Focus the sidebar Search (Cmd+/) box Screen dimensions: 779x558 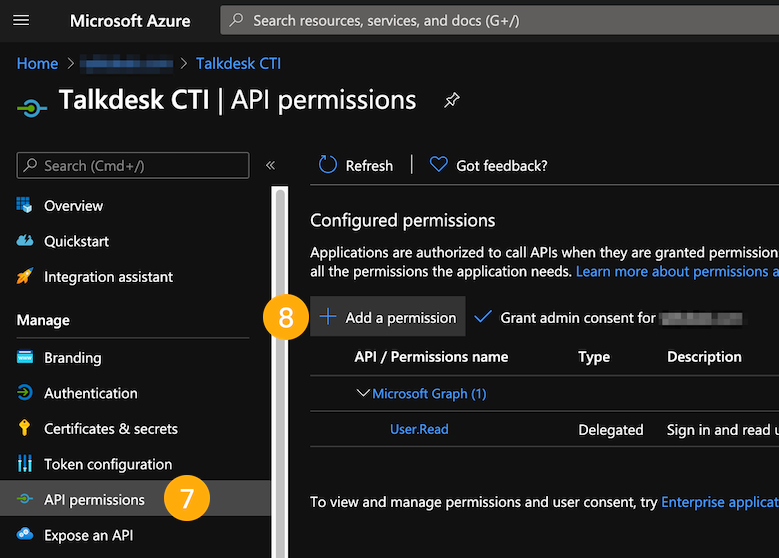click(x=133, y=165)
